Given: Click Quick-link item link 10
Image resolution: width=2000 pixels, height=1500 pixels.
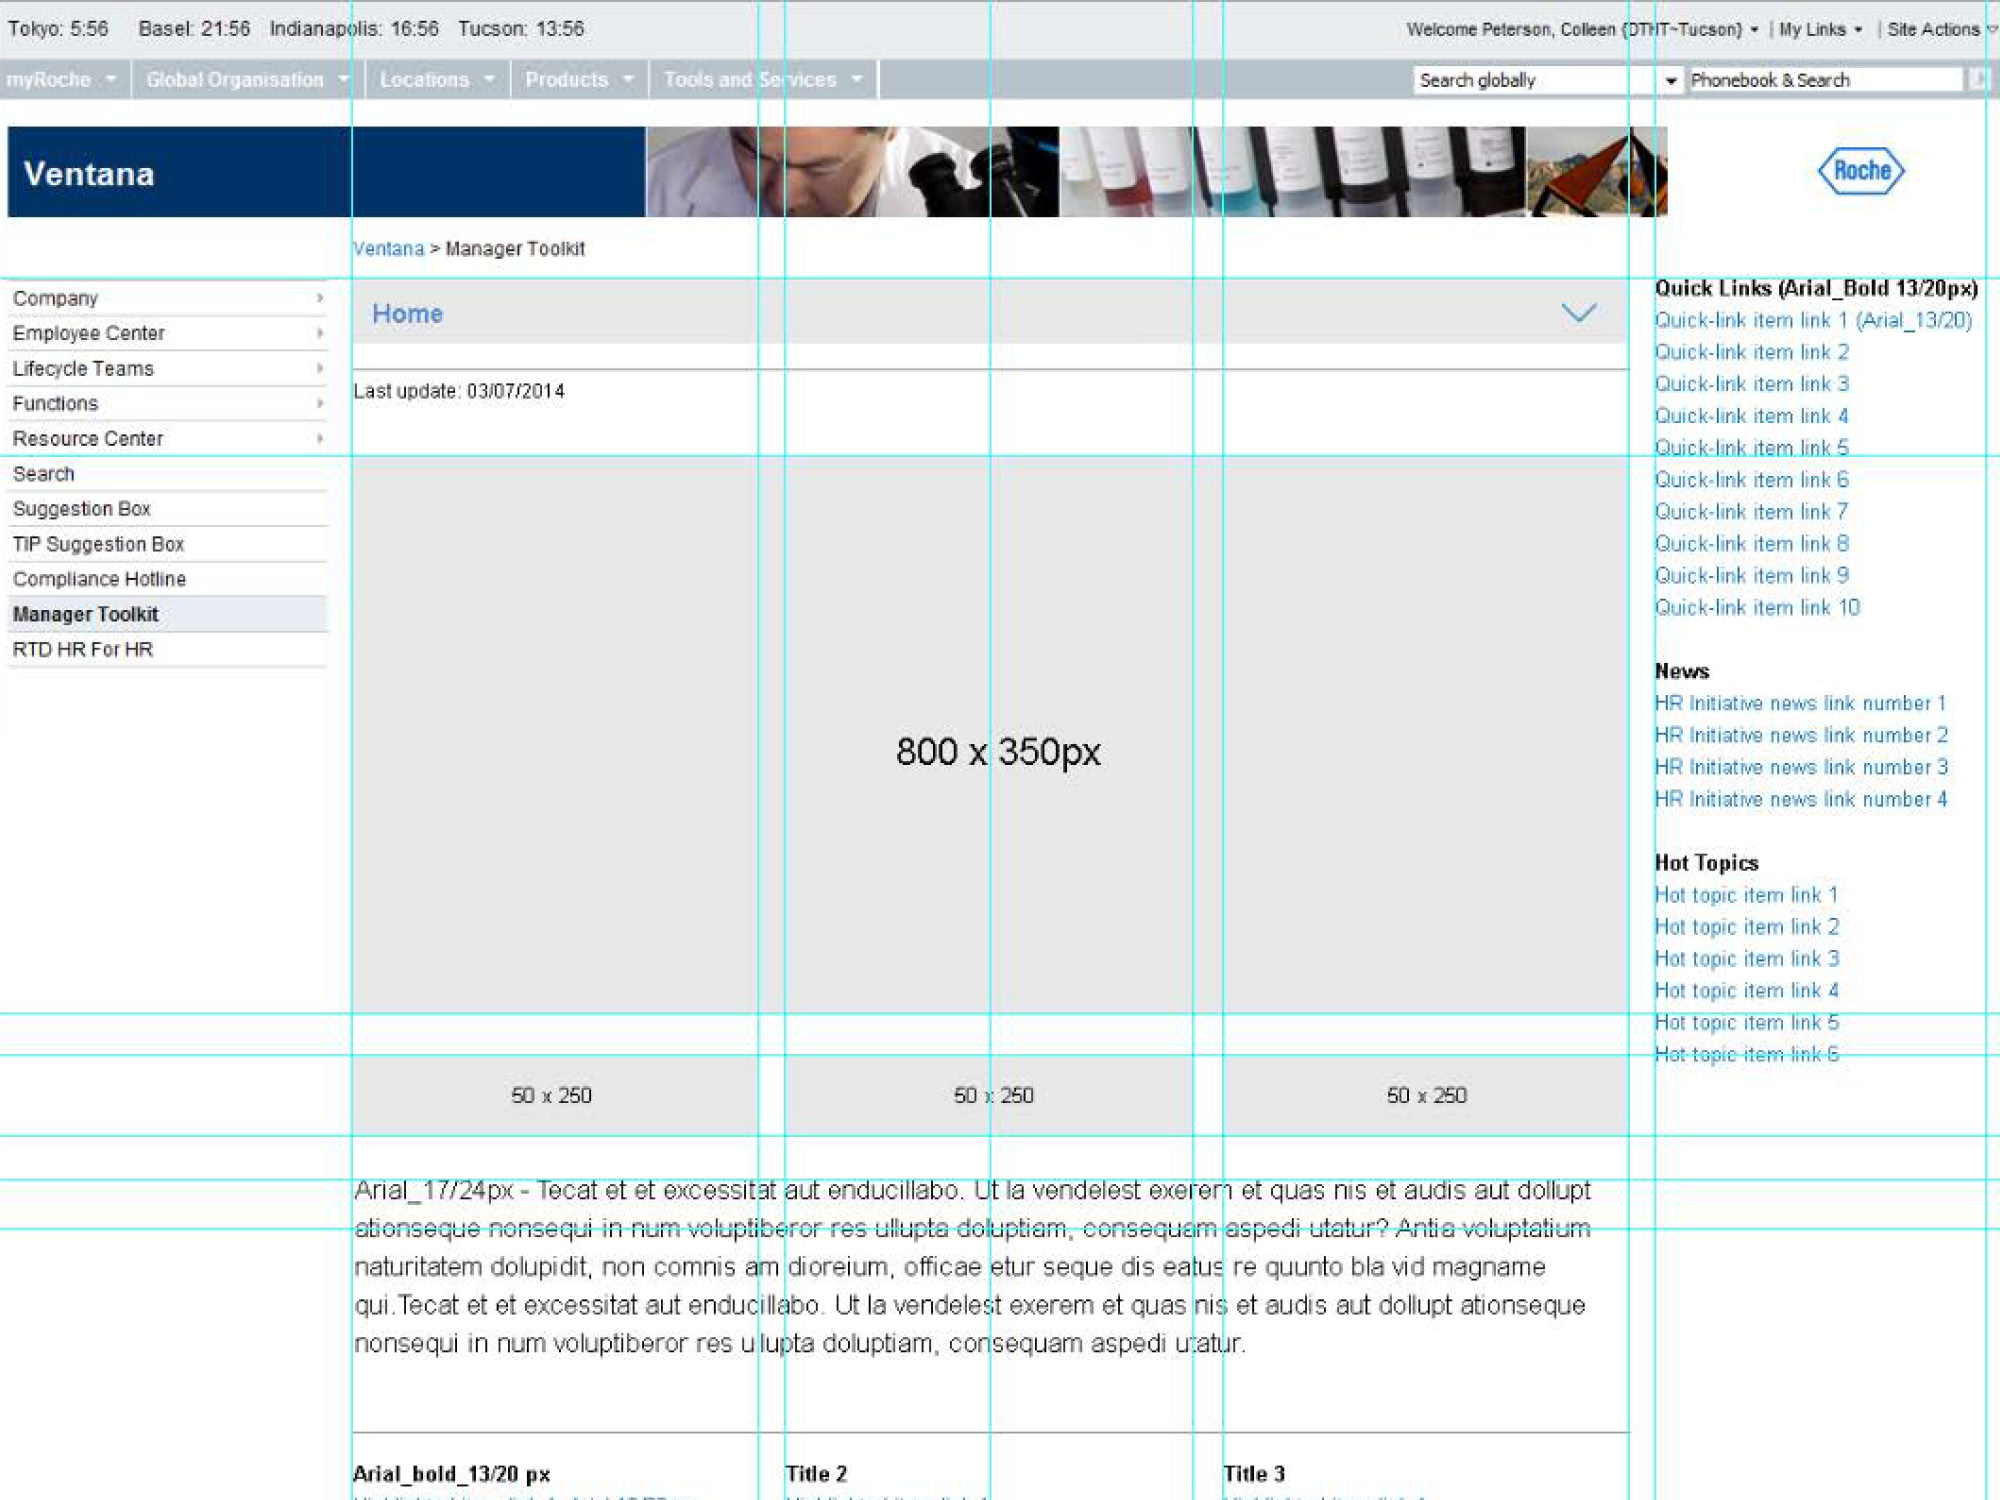Looking at the screenshot, I should click(1757, 608).
